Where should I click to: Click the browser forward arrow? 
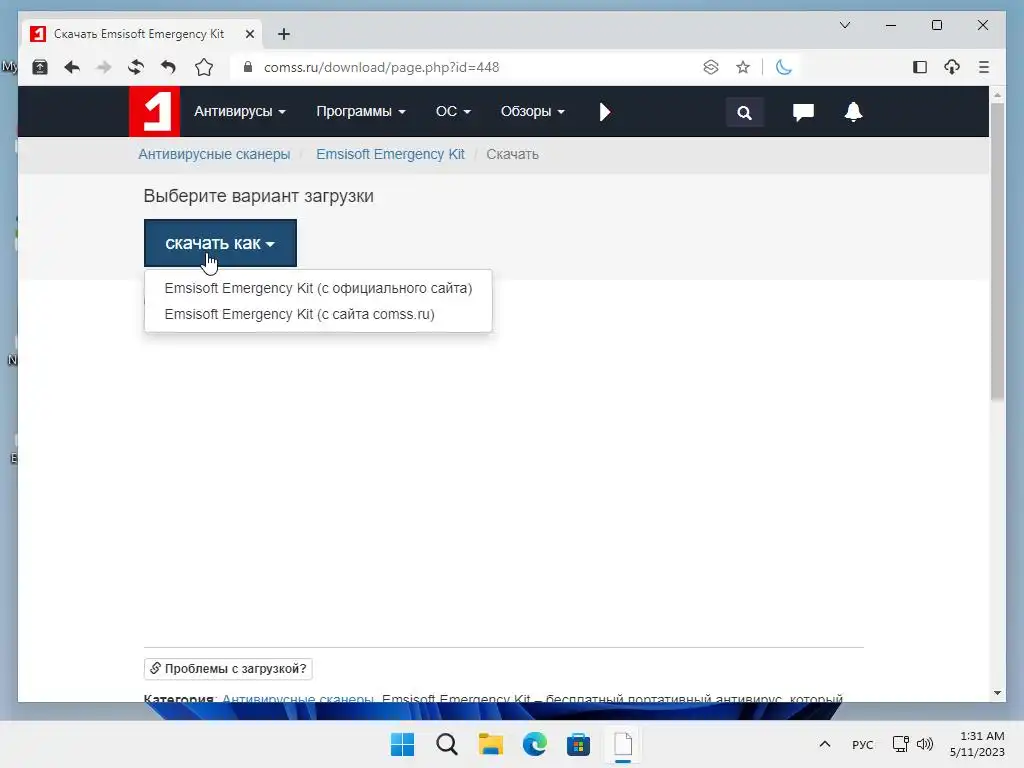[104, 67]
